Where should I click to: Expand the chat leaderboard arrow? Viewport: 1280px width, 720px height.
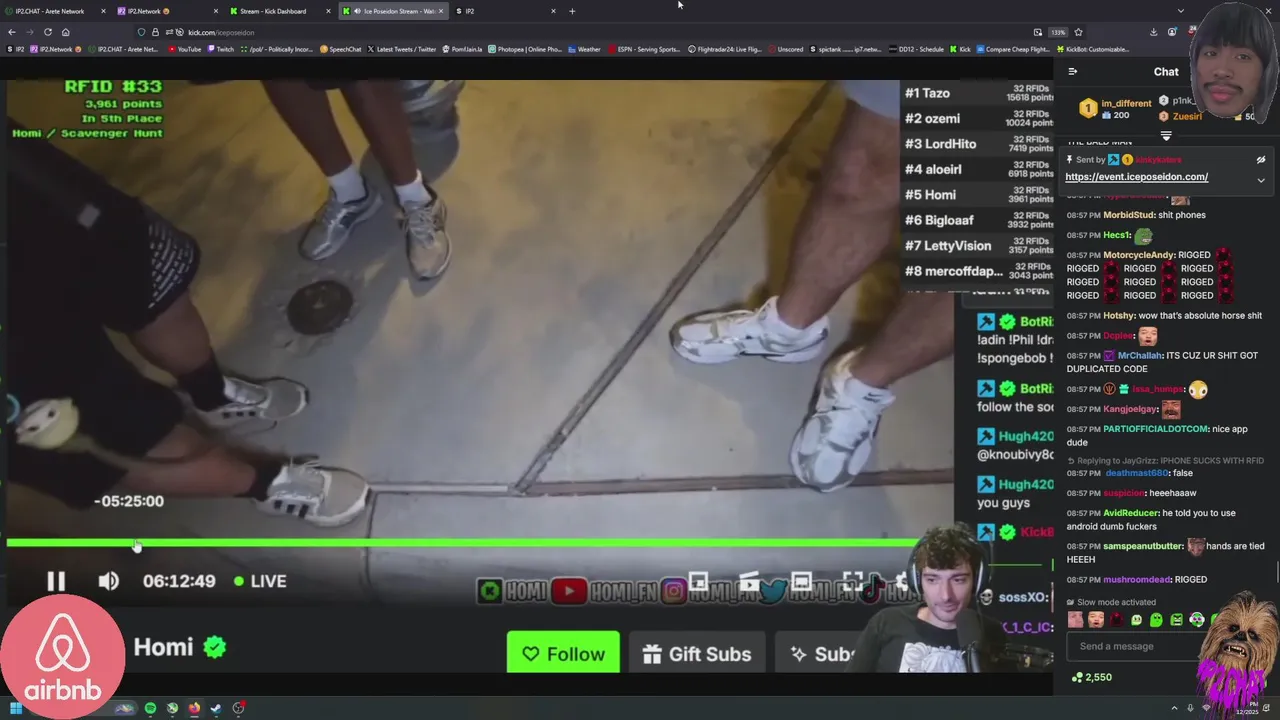1166,135
